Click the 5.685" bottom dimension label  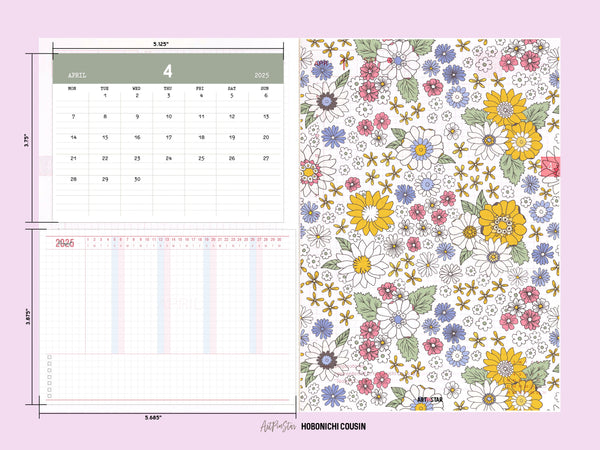154,416
